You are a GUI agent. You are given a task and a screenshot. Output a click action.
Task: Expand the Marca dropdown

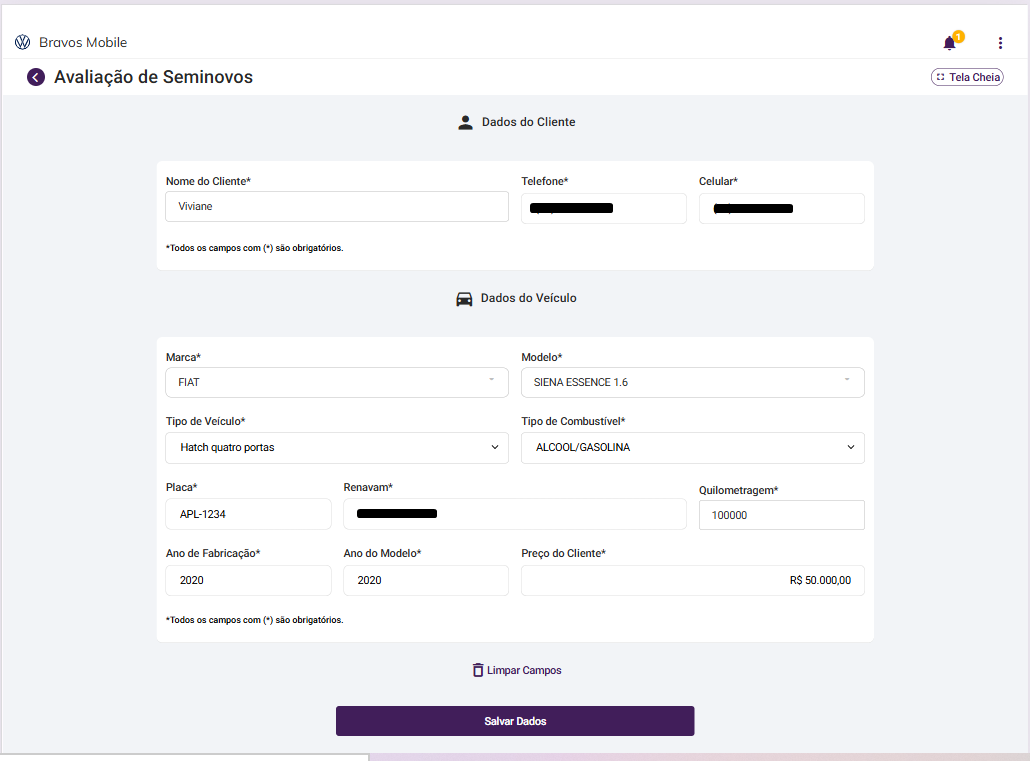(336, 382)
